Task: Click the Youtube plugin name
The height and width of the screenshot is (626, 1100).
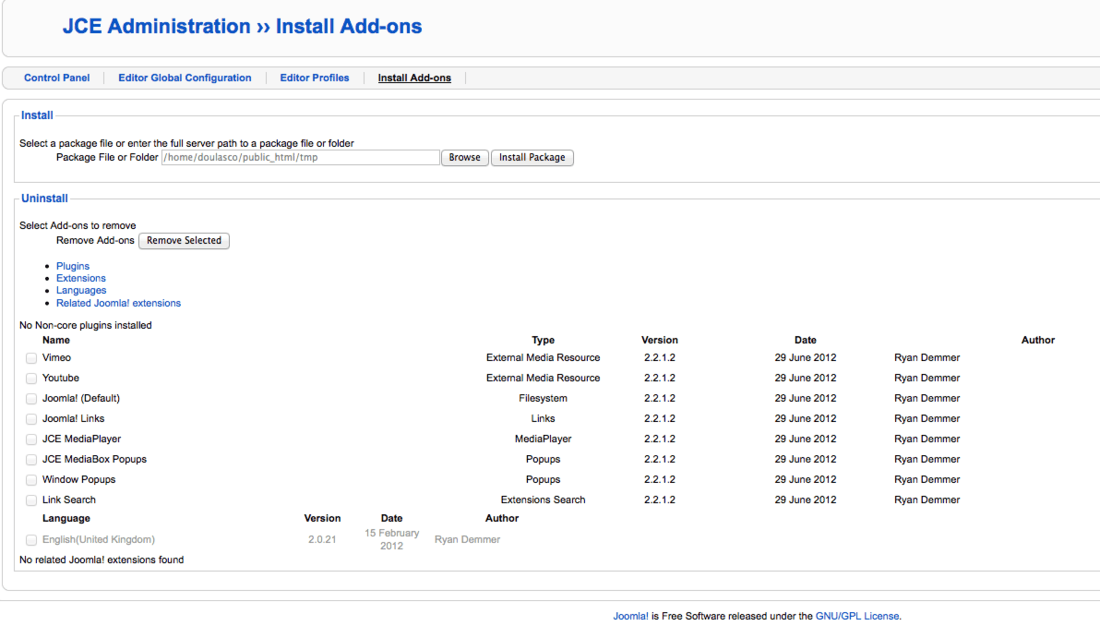Action: [60, 378]
